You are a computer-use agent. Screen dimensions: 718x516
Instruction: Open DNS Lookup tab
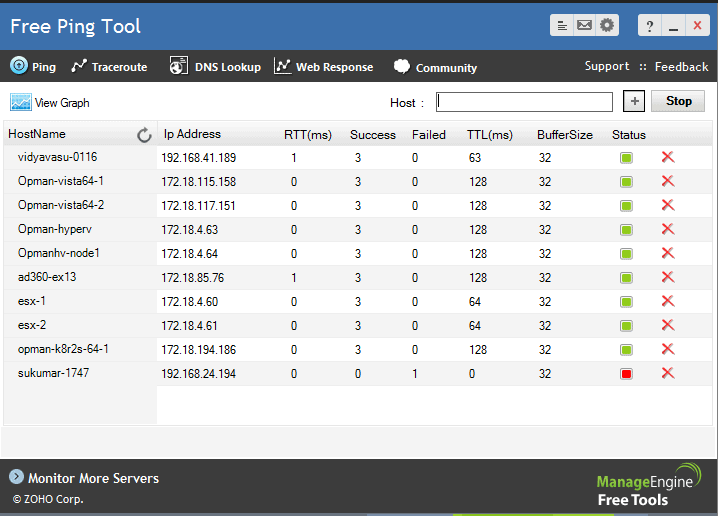[x=215, y=66]
